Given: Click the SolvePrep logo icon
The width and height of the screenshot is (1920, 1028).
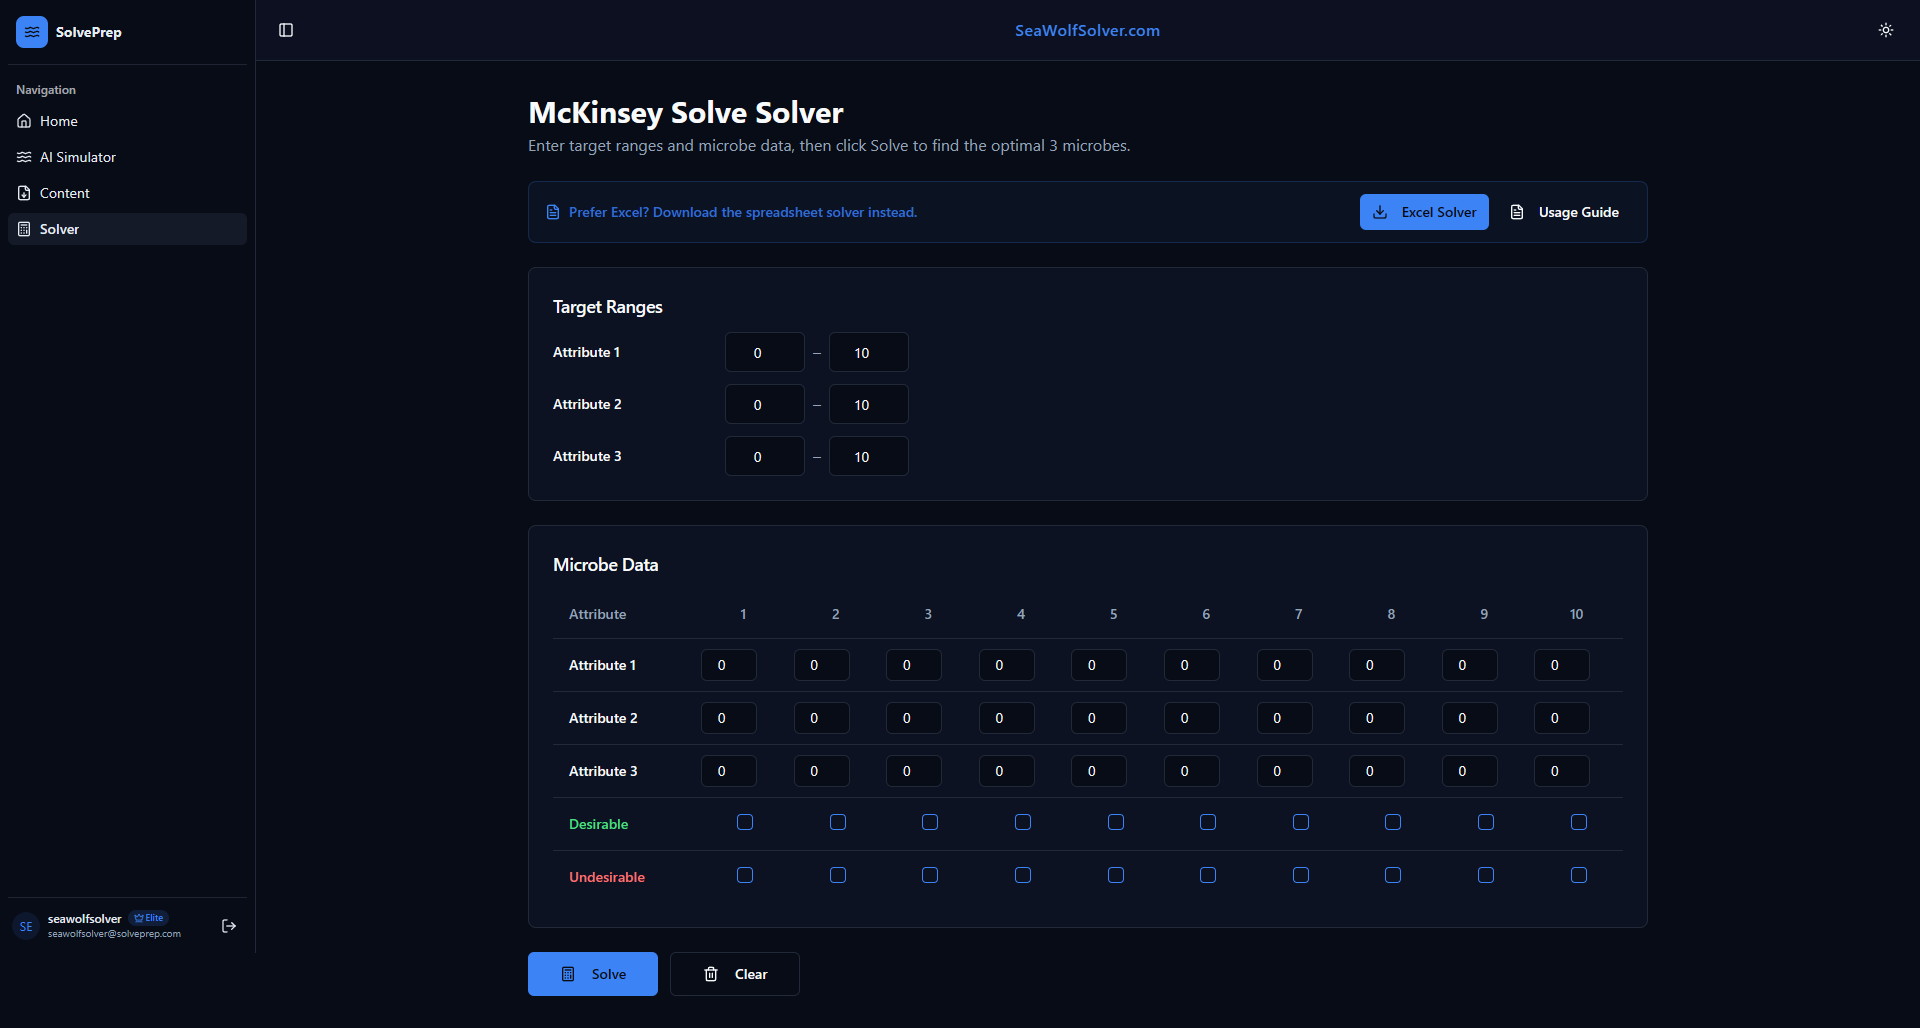Looking at the screenshot, I should tap(31, 31).
